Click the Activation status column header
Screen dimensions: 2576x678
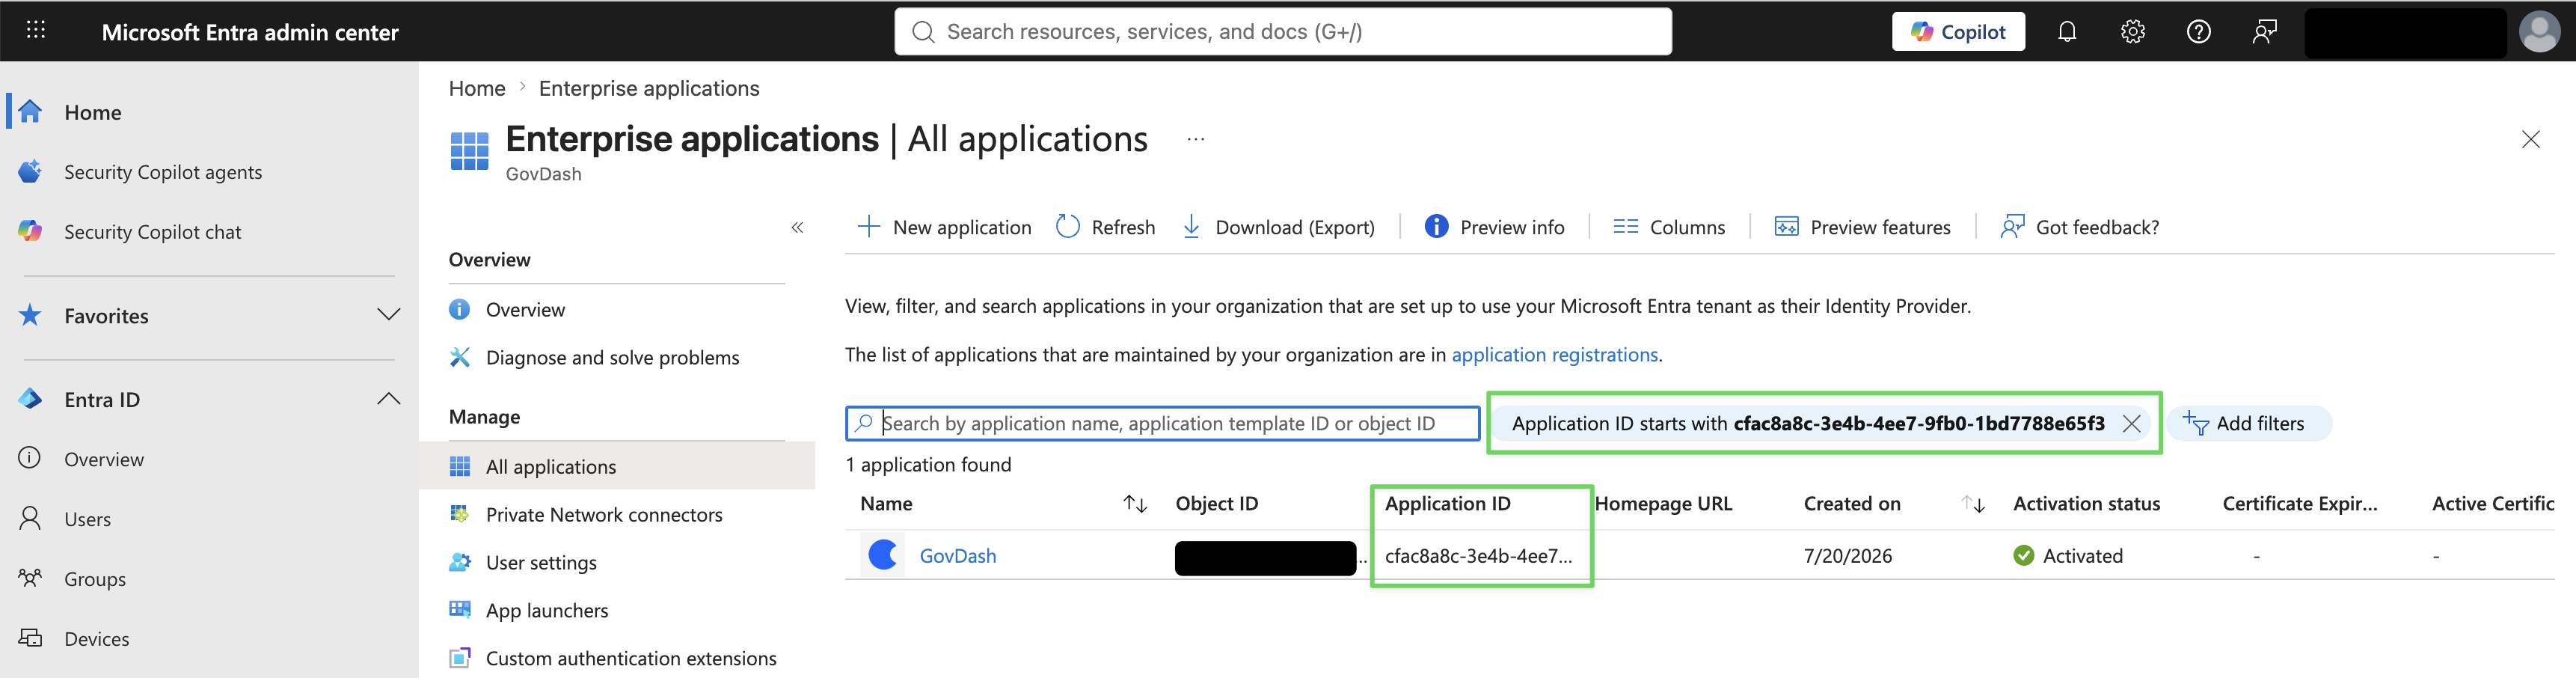tap(2086, 504)
